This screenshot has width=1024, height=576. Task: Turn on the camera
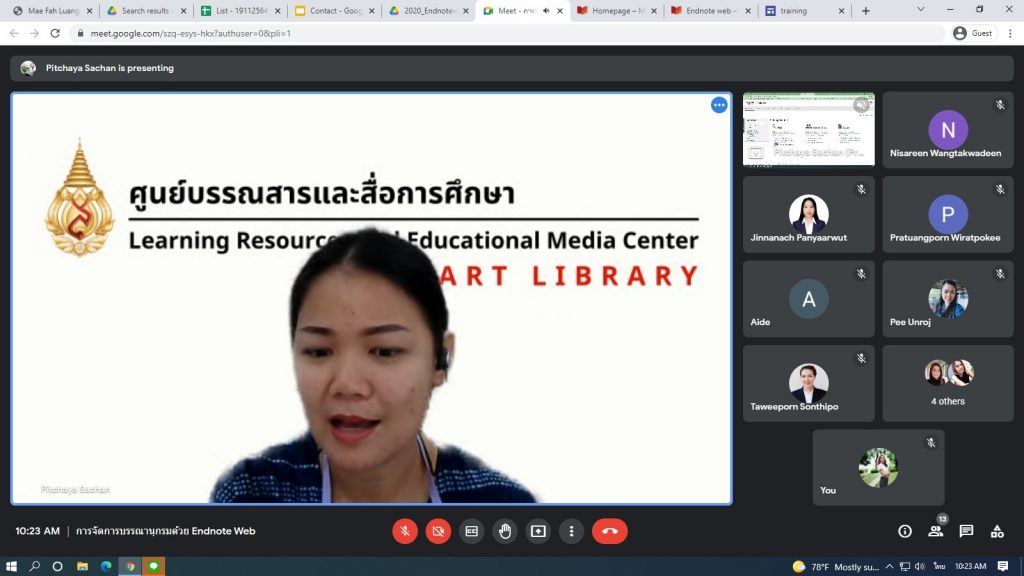(438, 531)
